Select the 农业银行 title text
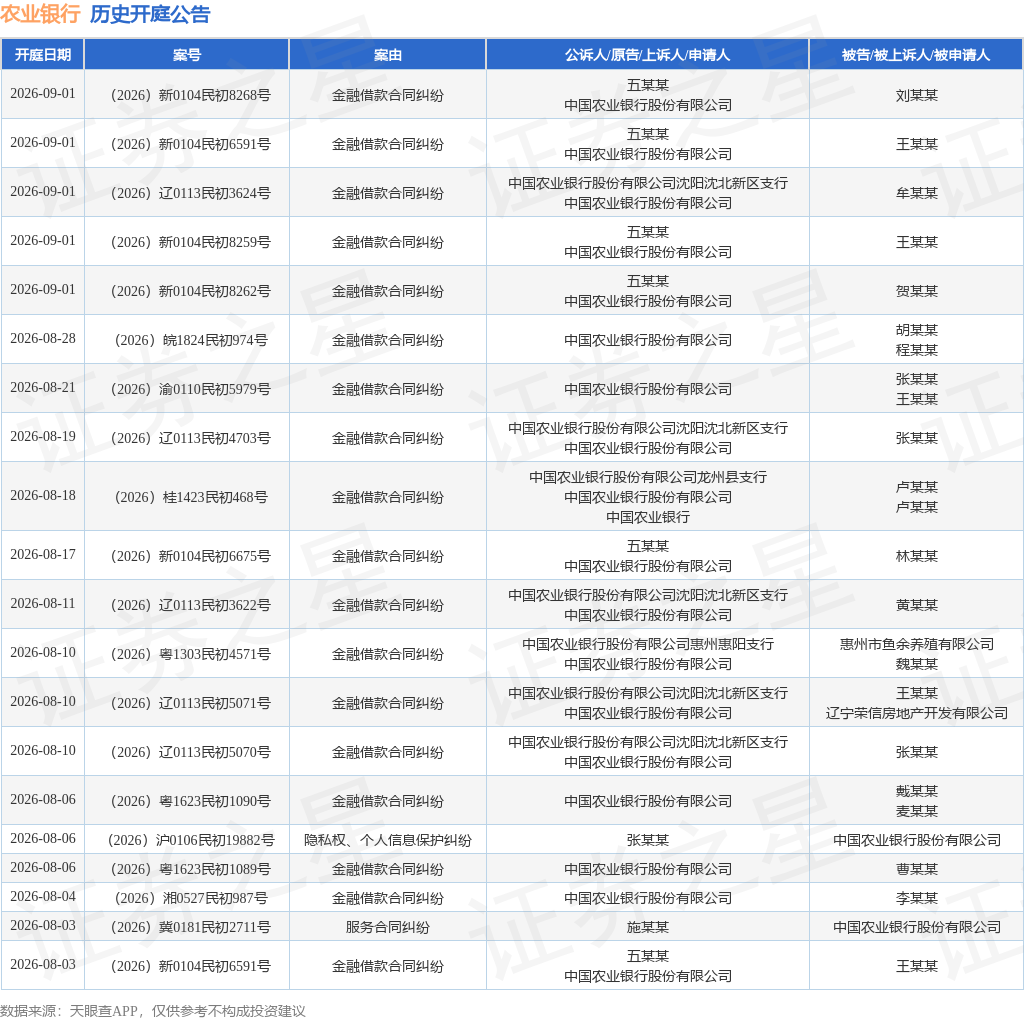Image resolution: width=1024 pixels, height=1020 pixels. coord(40,14)
